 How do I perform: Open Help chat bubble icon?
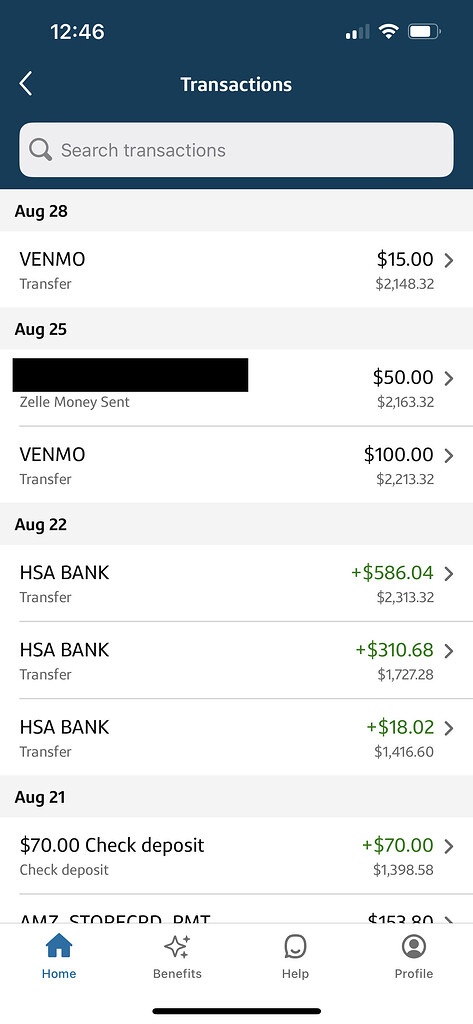click(x=295, y=946)
